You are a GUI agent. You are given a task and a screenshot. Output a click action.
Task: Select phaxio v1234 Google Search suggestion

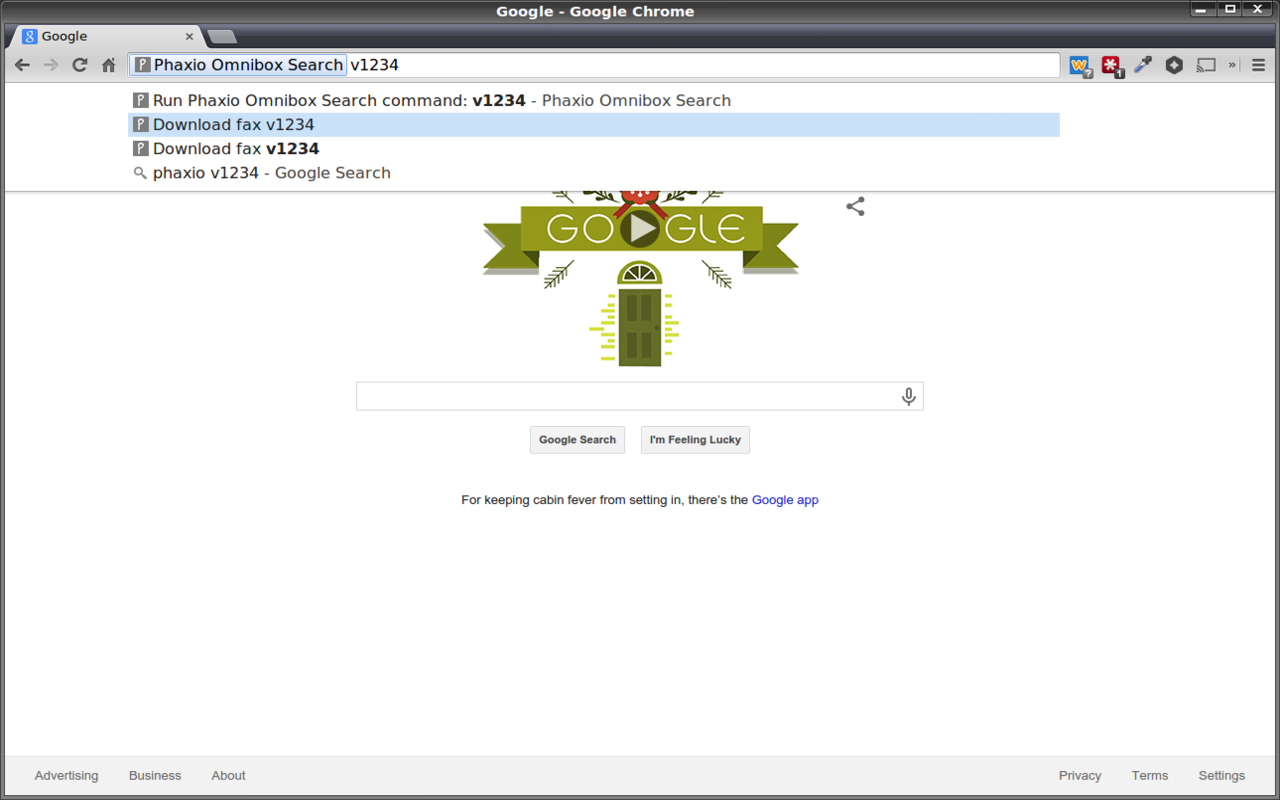tap(594, 172)
